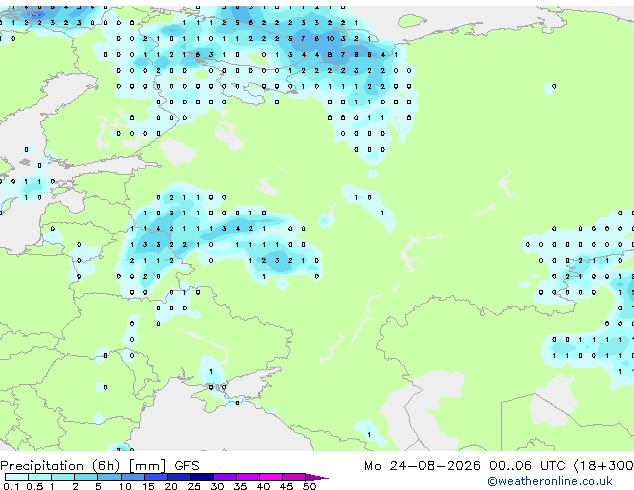Select the 1–2 mm legend color swatch
This screenshot has height=490, width=634.
point(63,477)
